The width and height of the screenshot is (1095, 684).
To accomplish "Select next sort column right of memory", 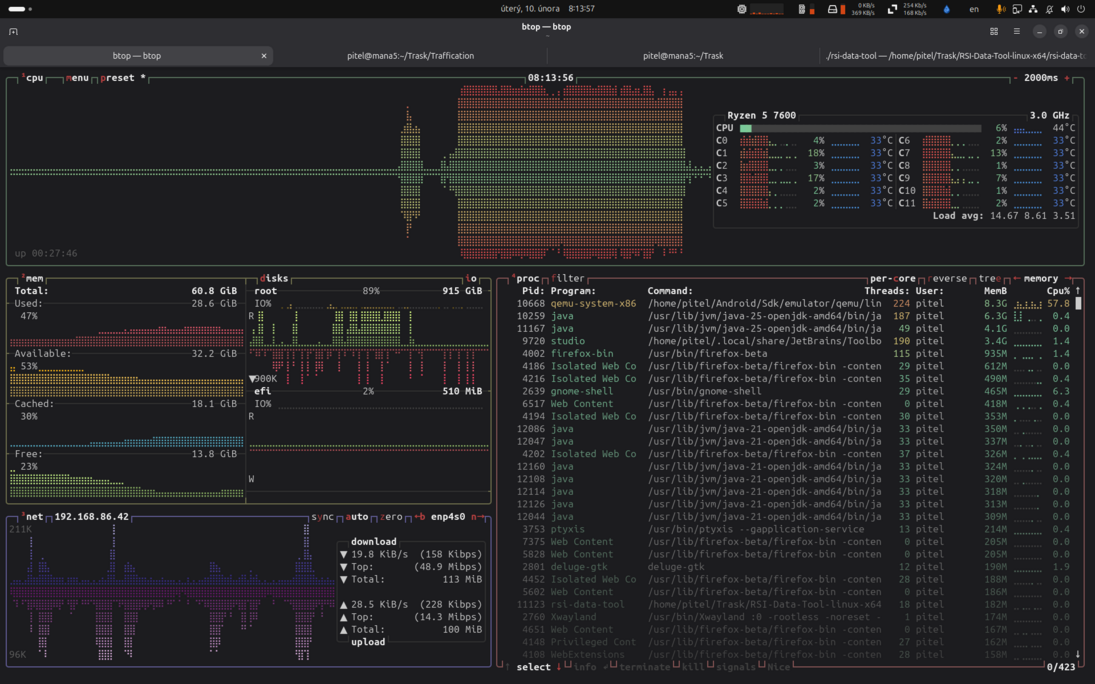I will point(1068,278).
